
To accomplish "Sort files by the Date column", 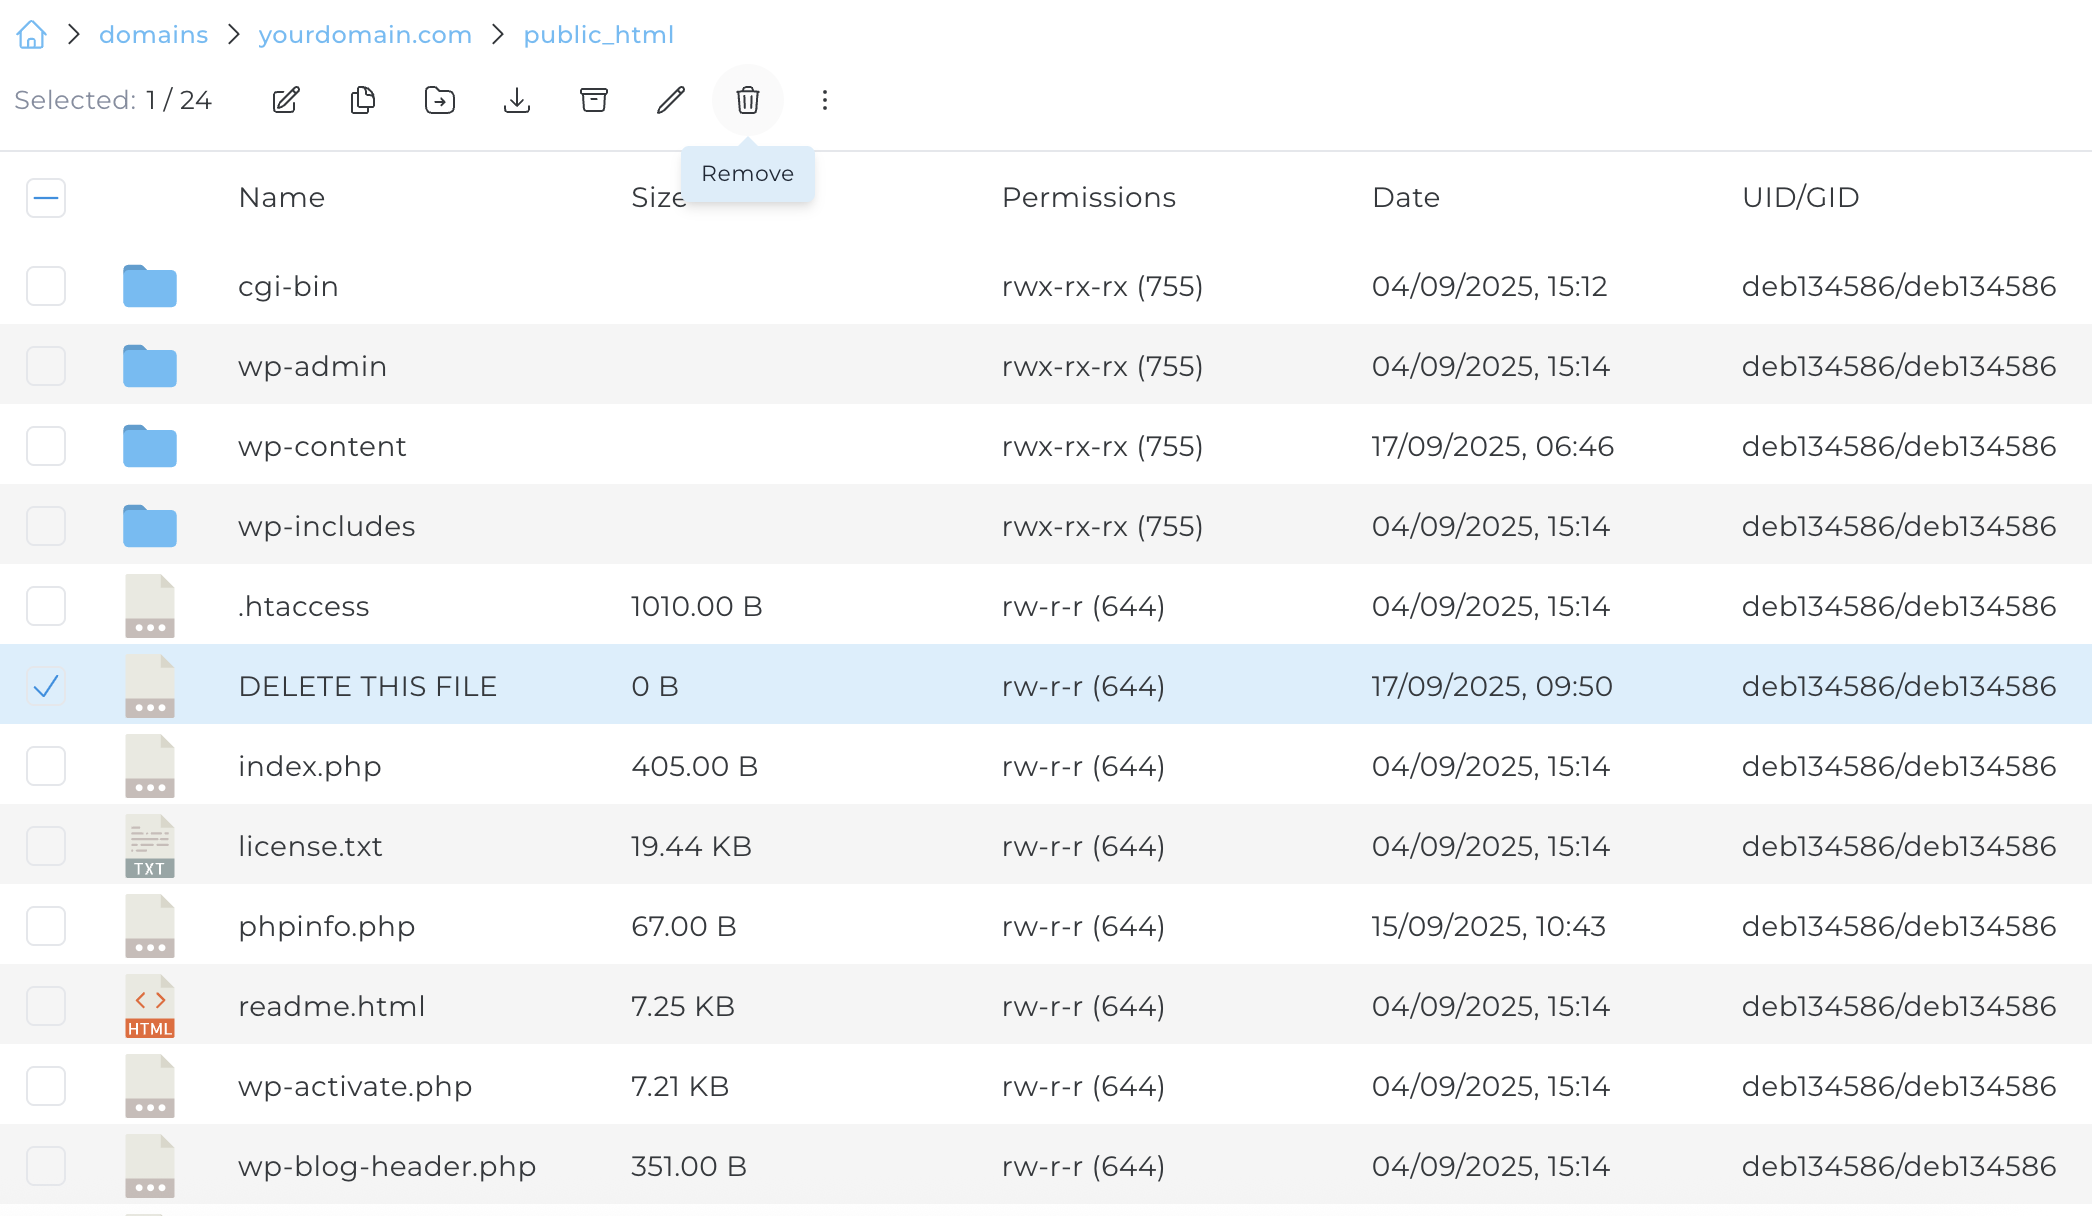I will (1406, 197).
